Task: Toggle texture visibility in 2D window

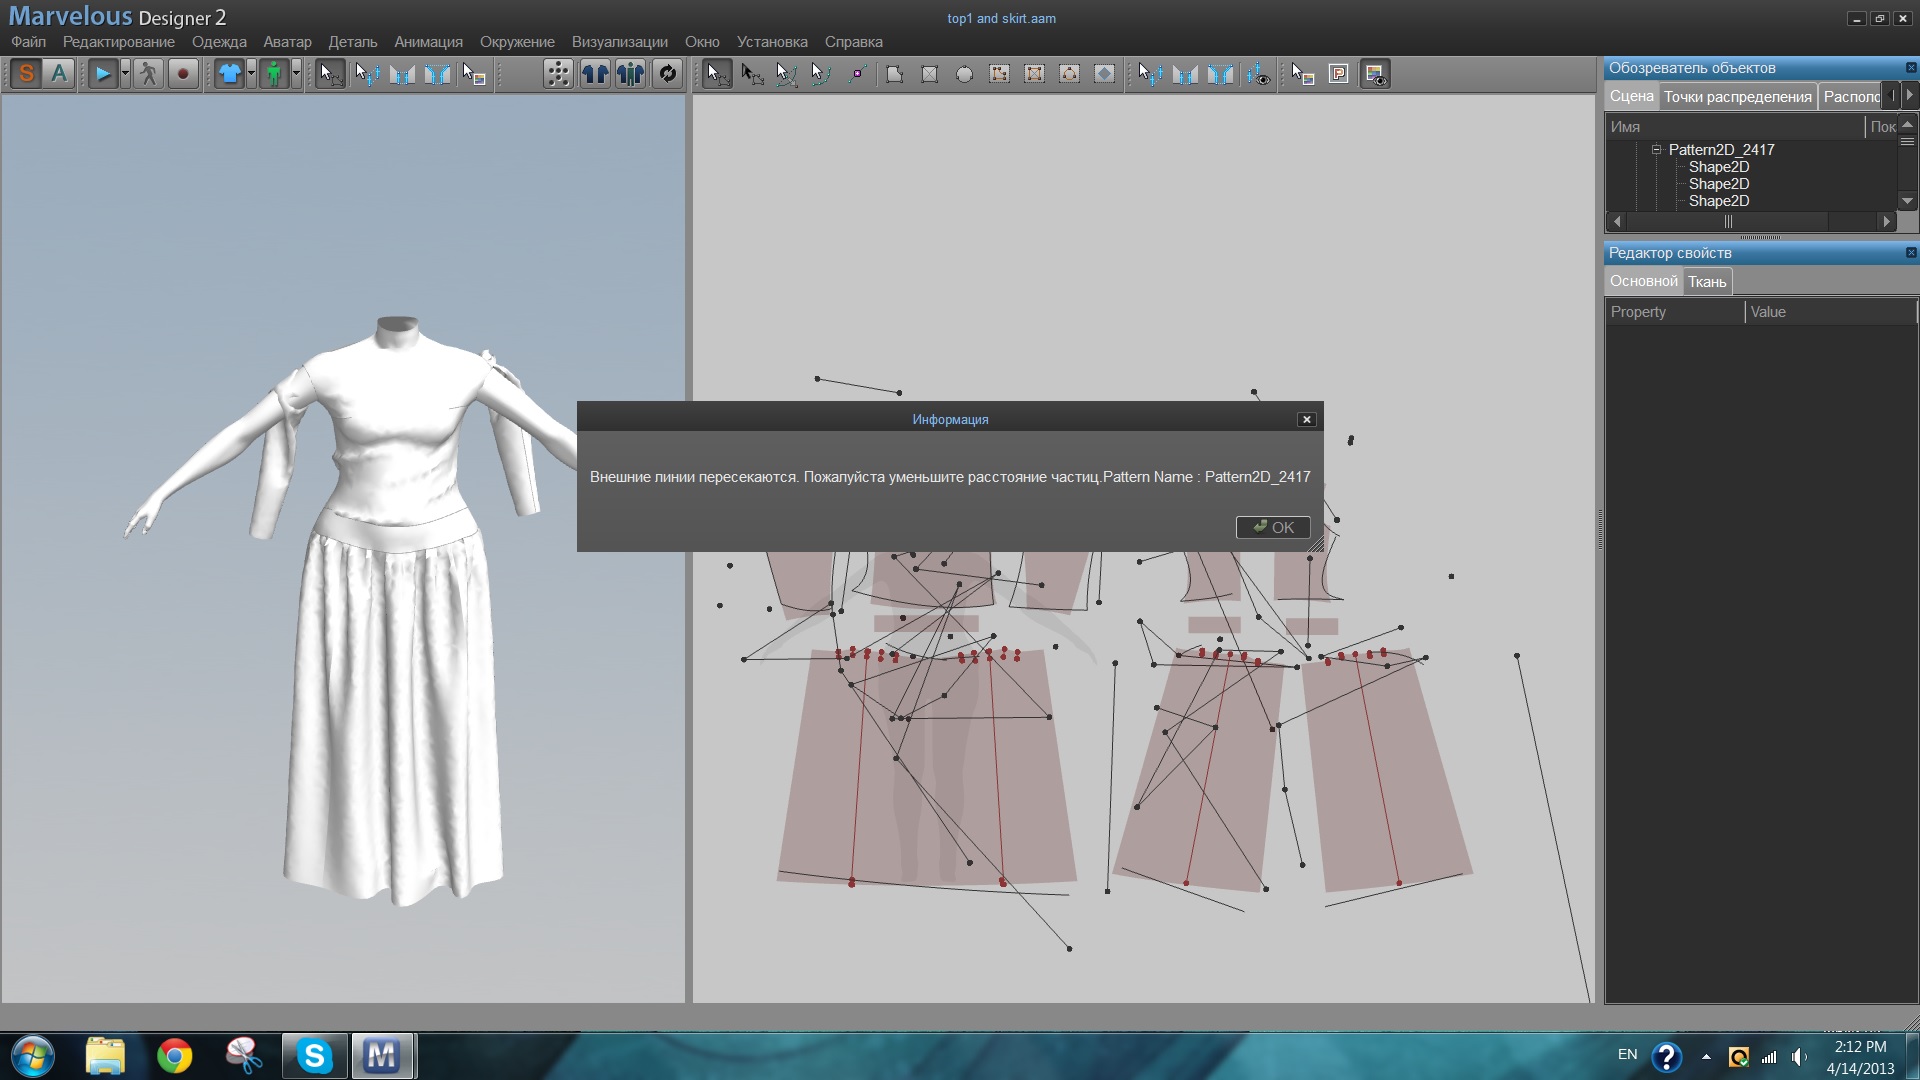Action: (1375, 74)
